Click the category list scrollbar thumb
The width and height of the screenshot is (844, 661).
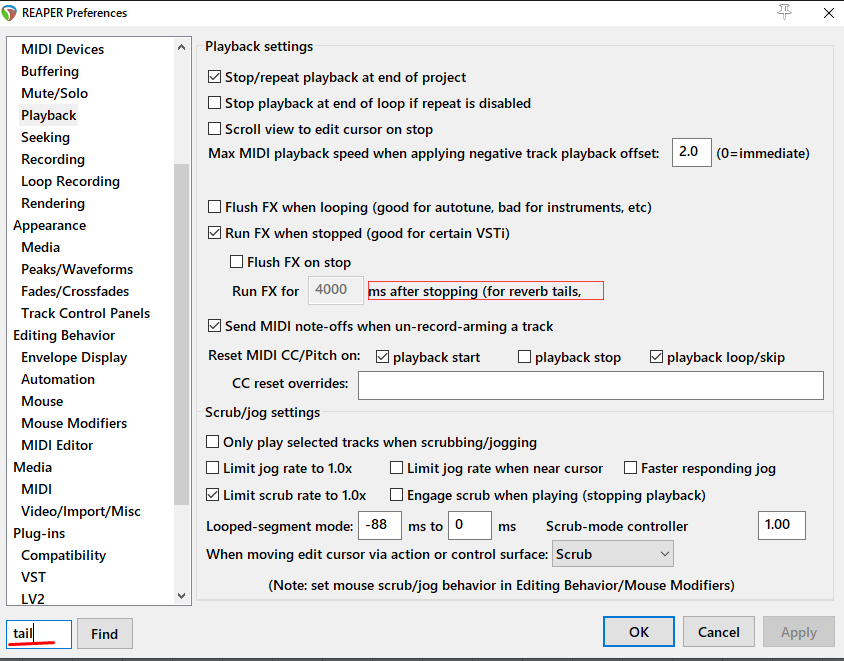click(x=181, y=334)
